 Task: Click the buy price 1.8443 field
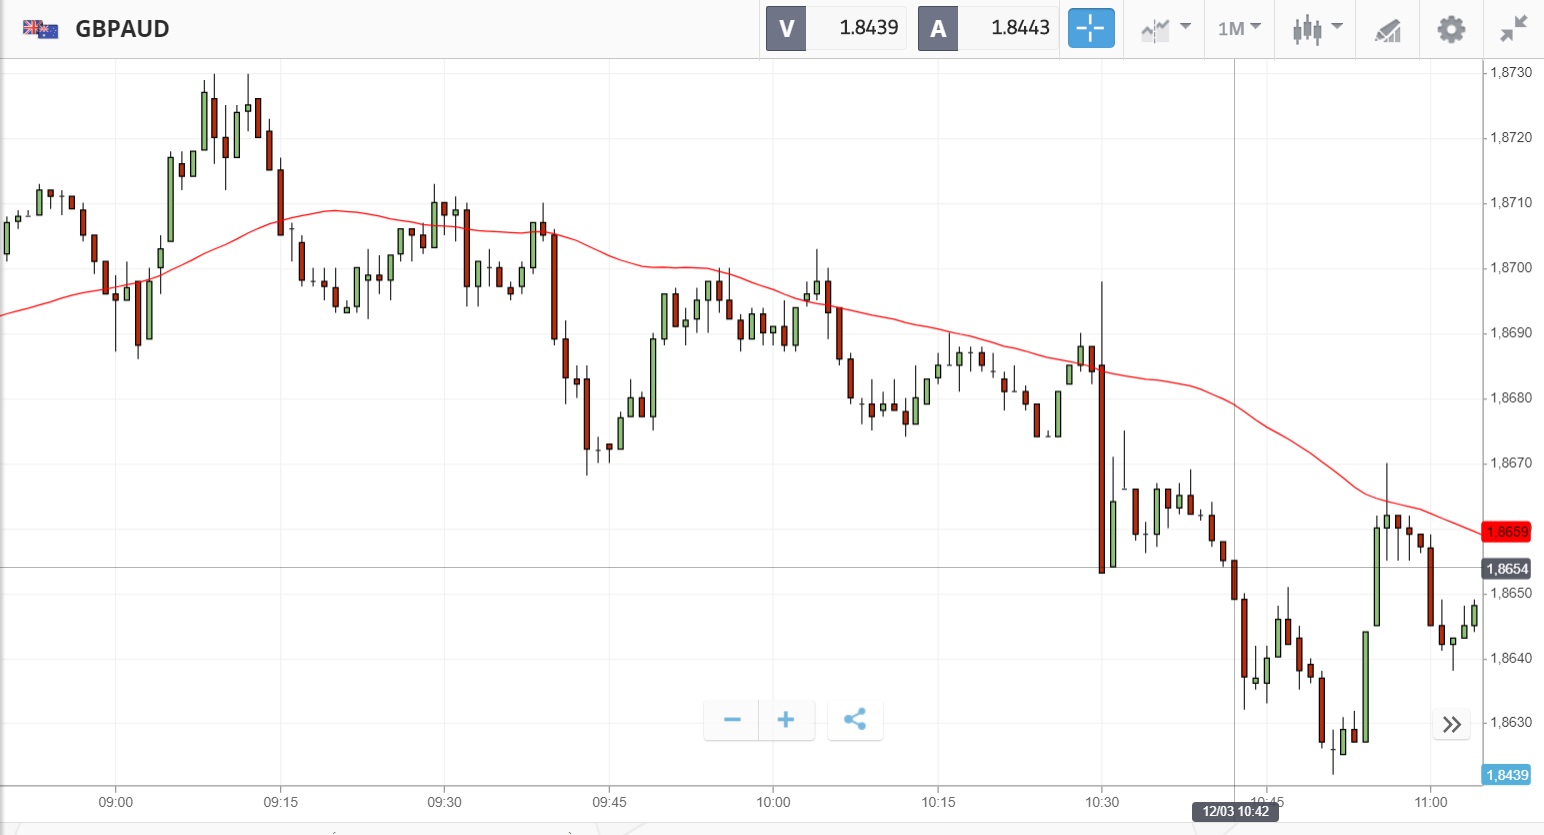point(1020,28)
